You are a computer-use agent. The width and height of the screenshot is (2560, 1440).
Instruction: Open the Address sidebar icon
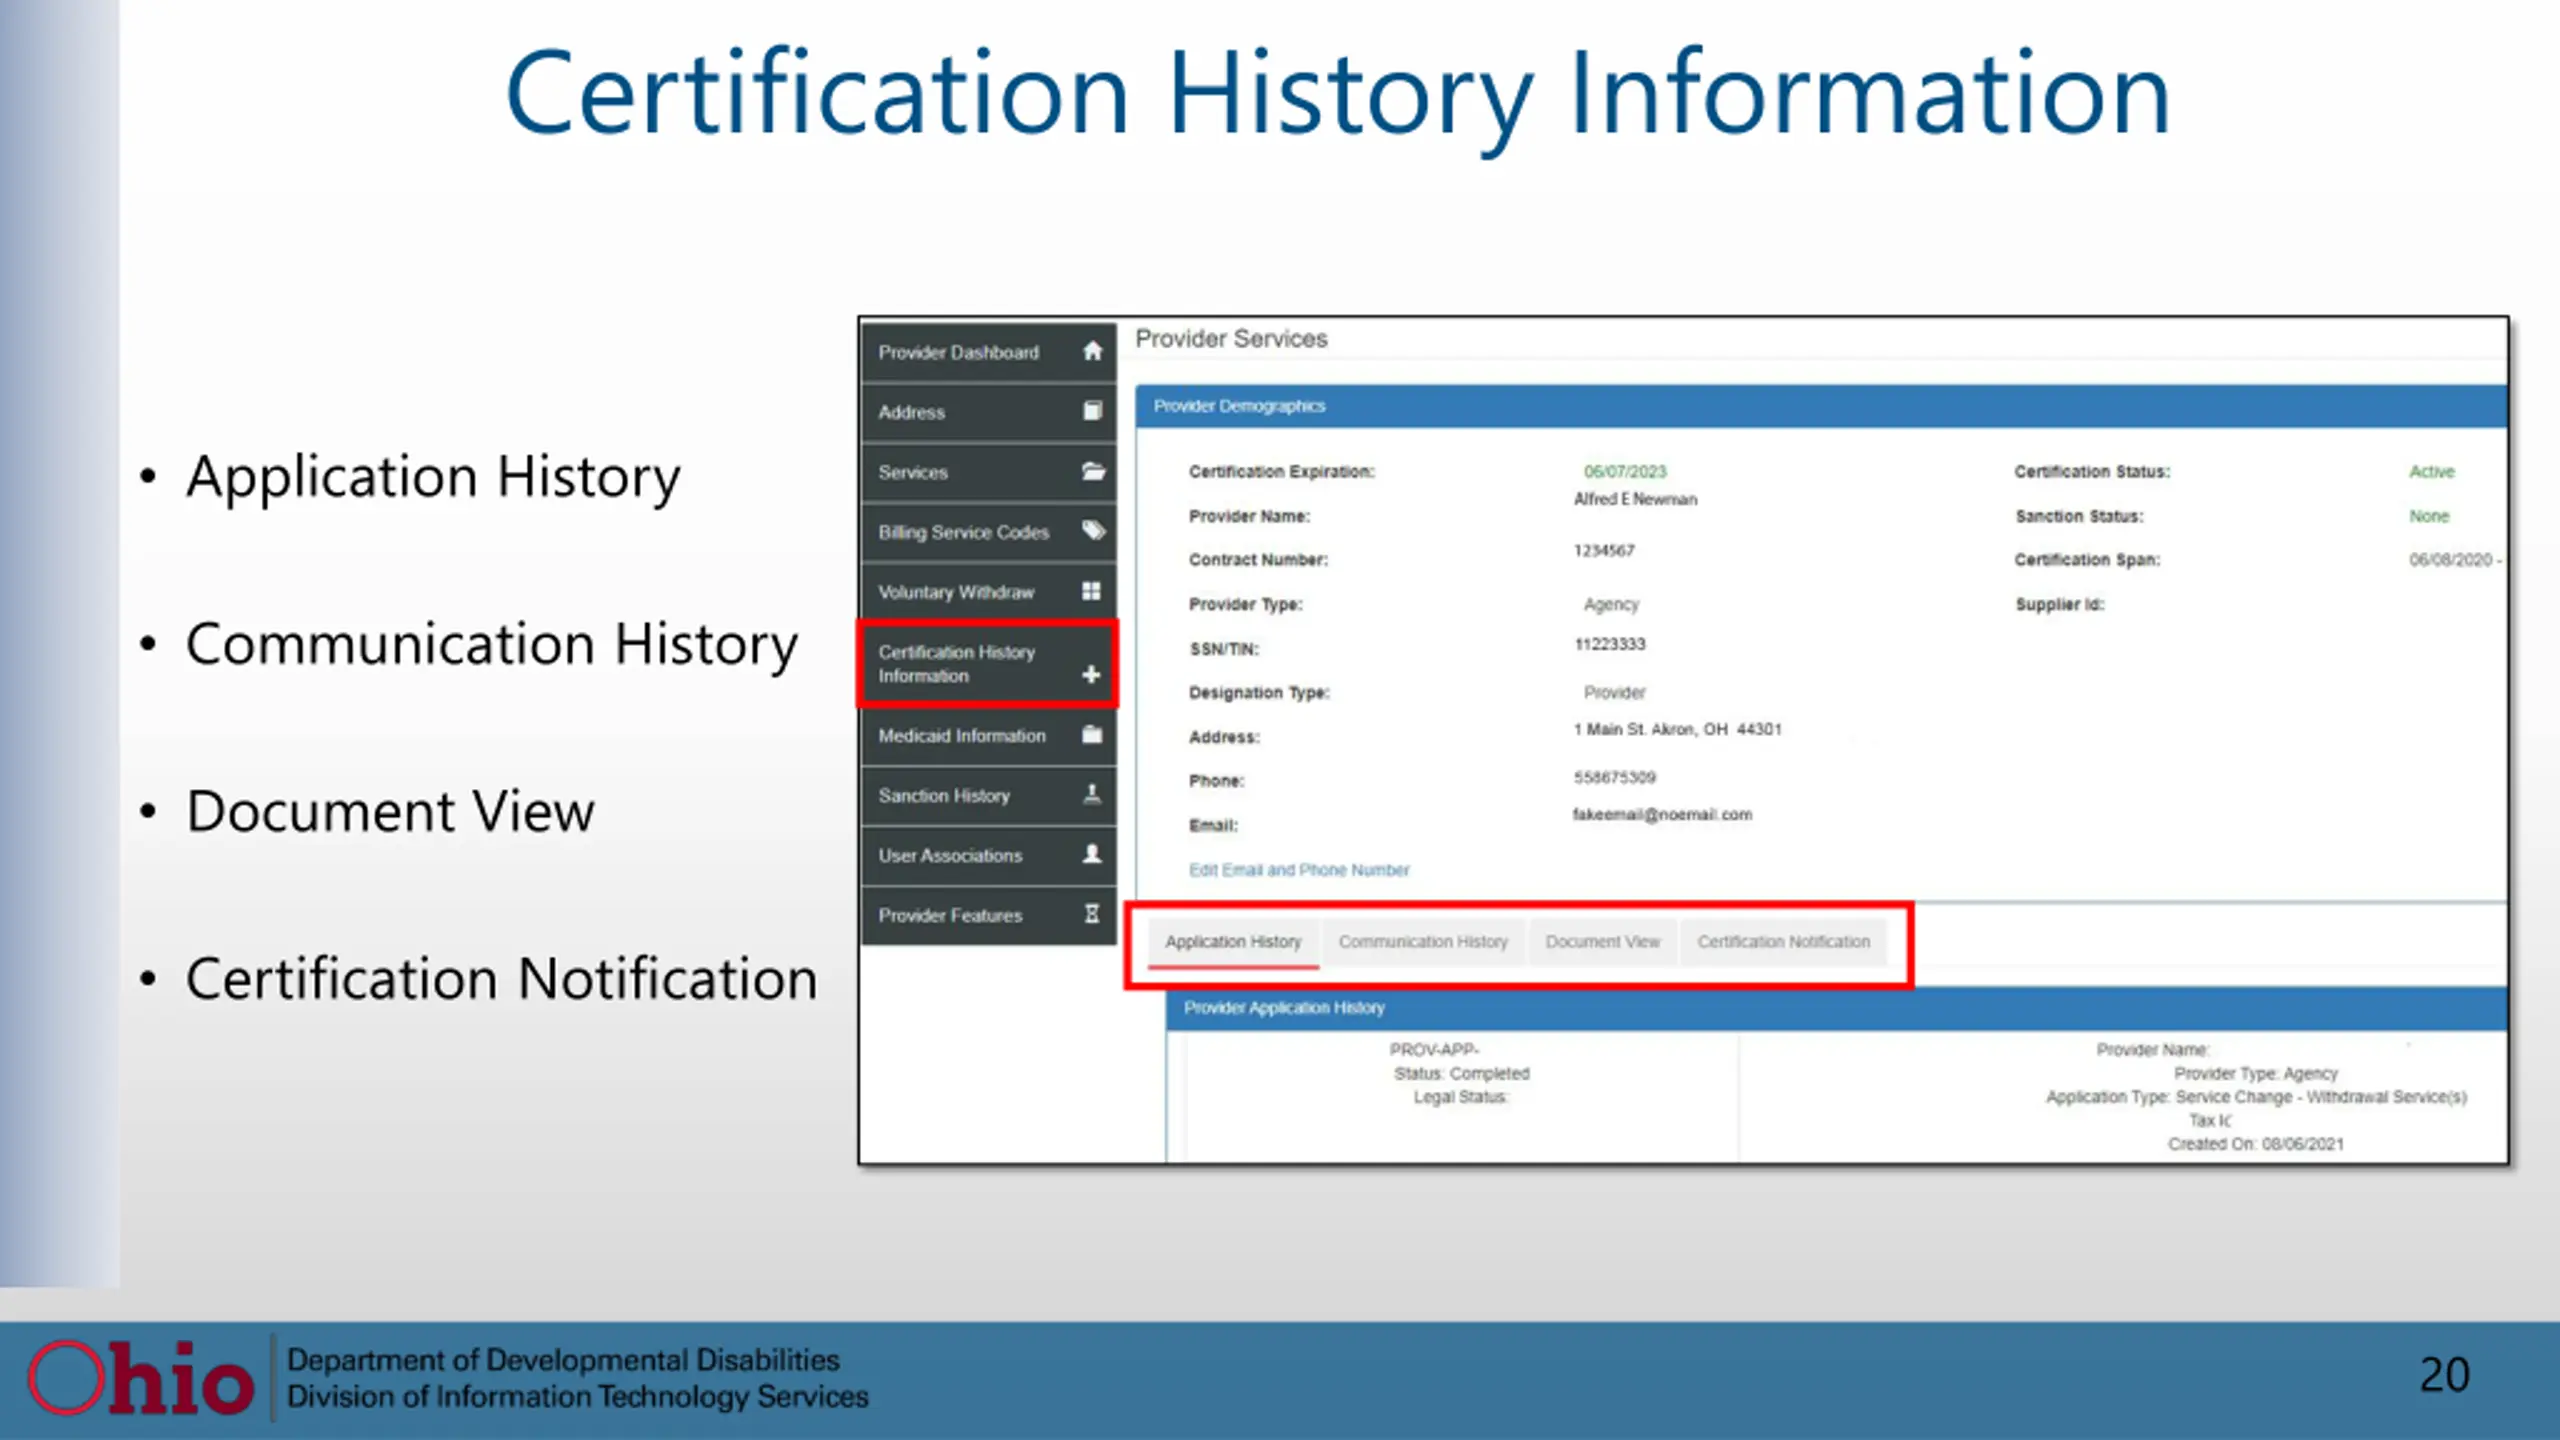1092,411
